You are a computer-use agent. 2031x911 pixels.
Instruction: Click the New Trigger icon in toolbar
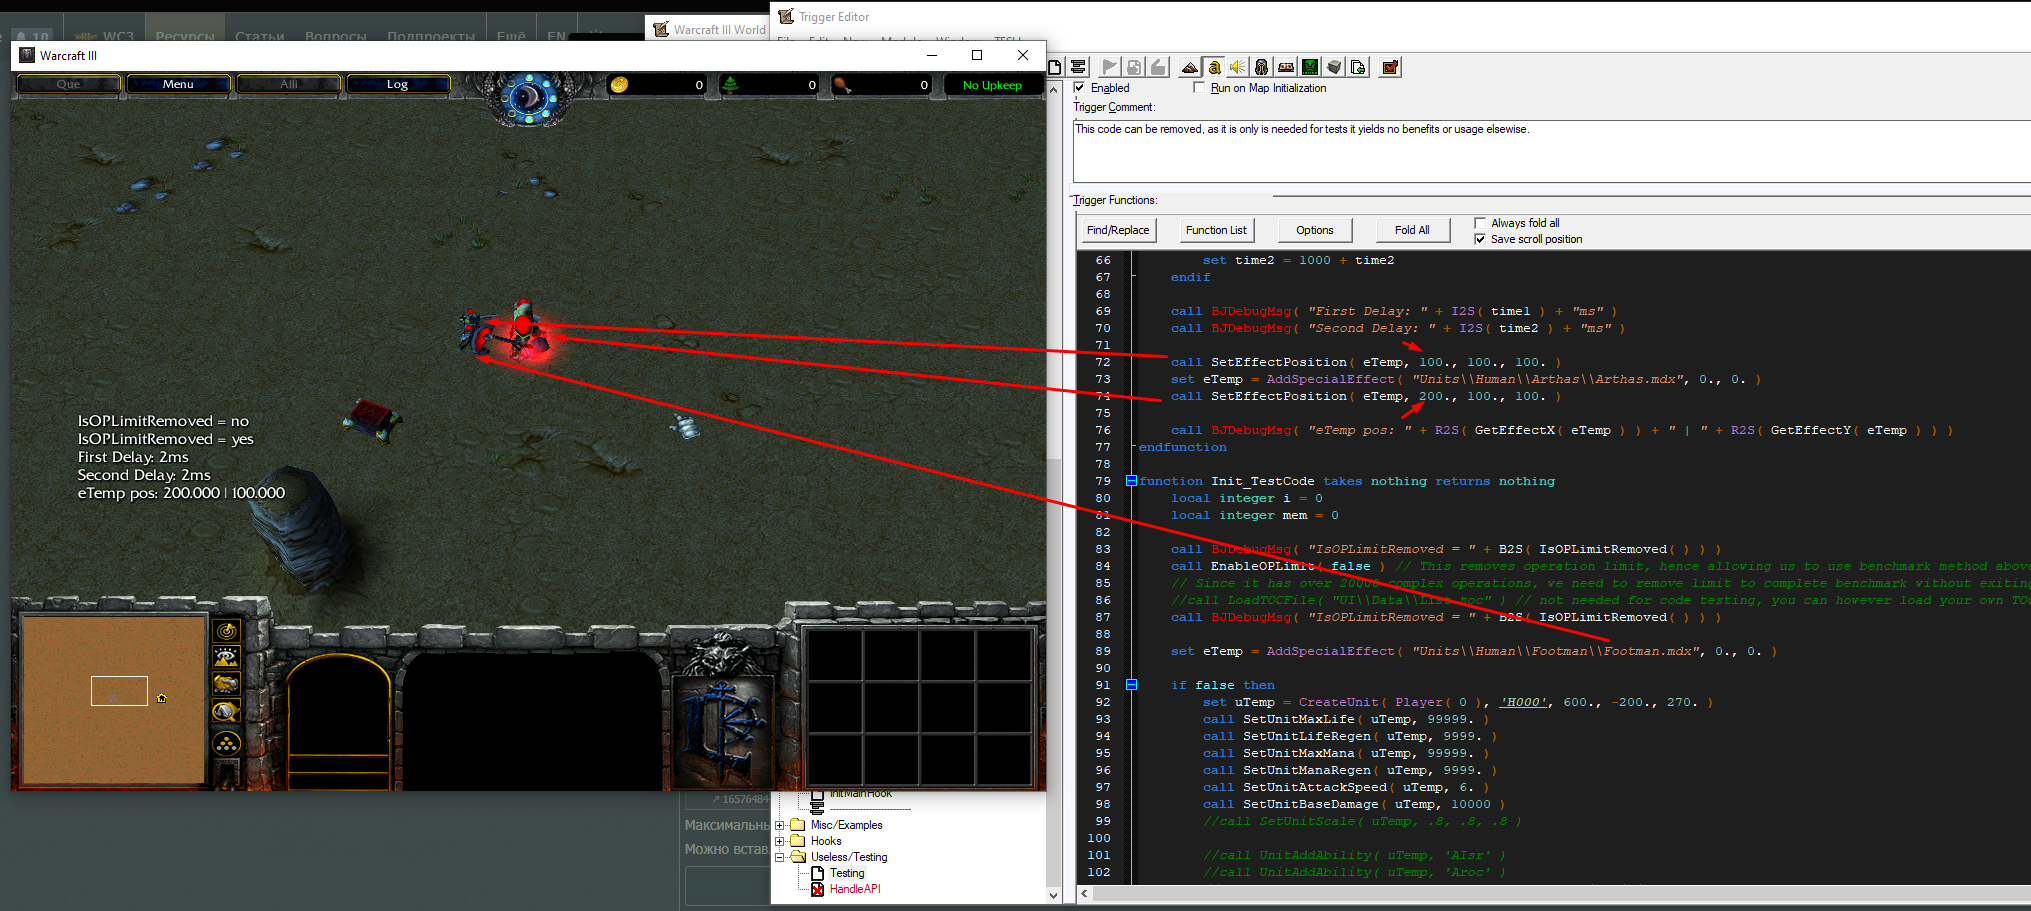1055,67
